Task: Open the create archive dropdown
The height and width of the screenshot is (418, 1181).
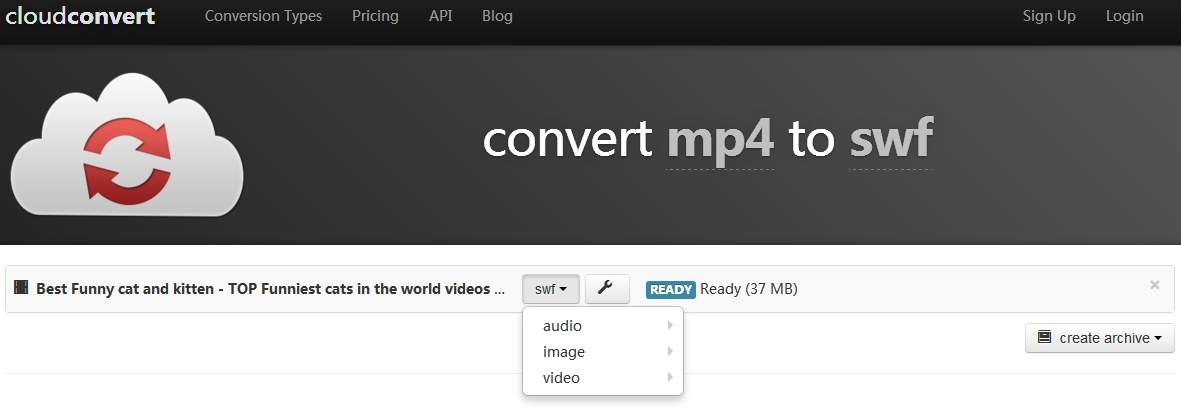Action: tap(1099, 338)
